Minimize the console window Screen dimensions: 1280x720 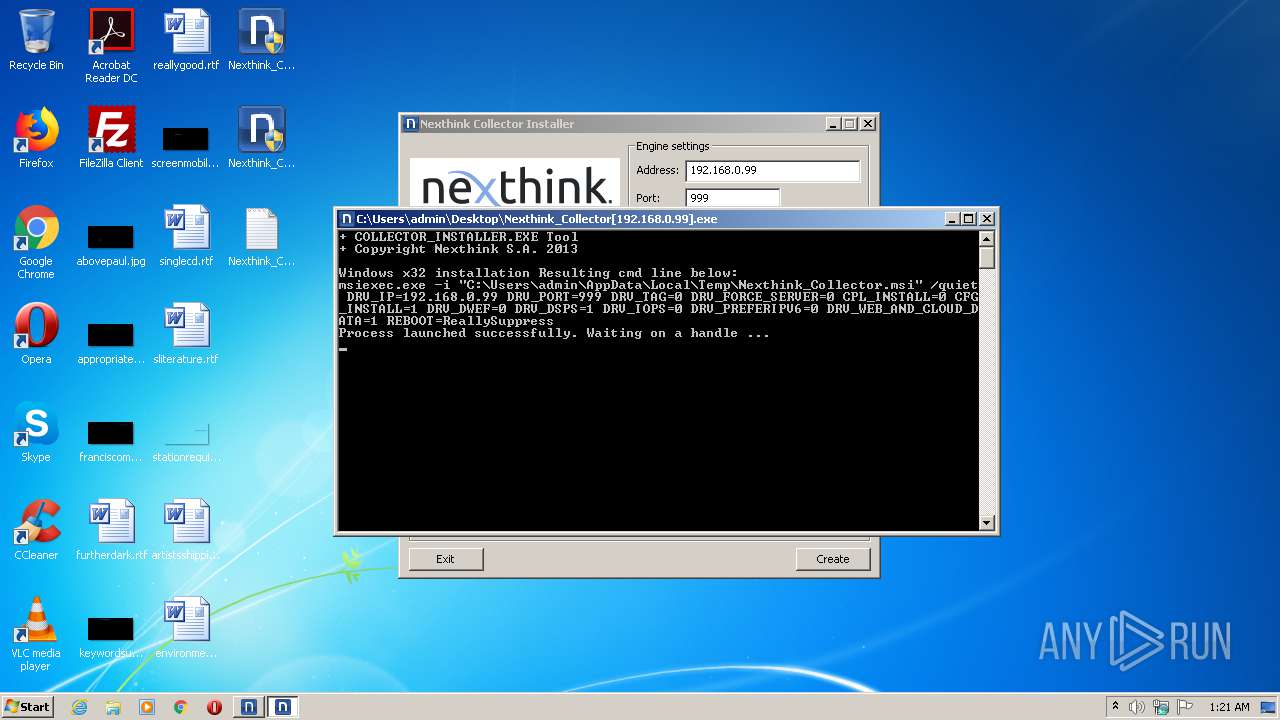click(952, 219)
